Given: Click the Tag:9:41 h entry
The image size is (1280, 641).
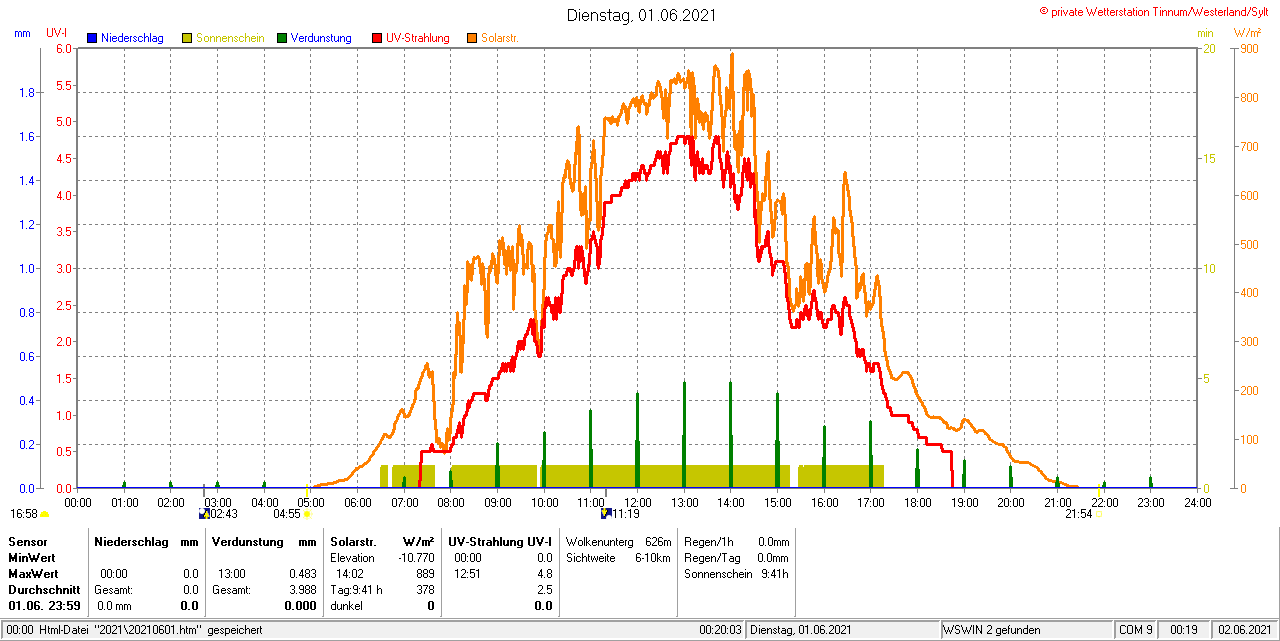Looking at the screenshot, I should pos(357,590).
